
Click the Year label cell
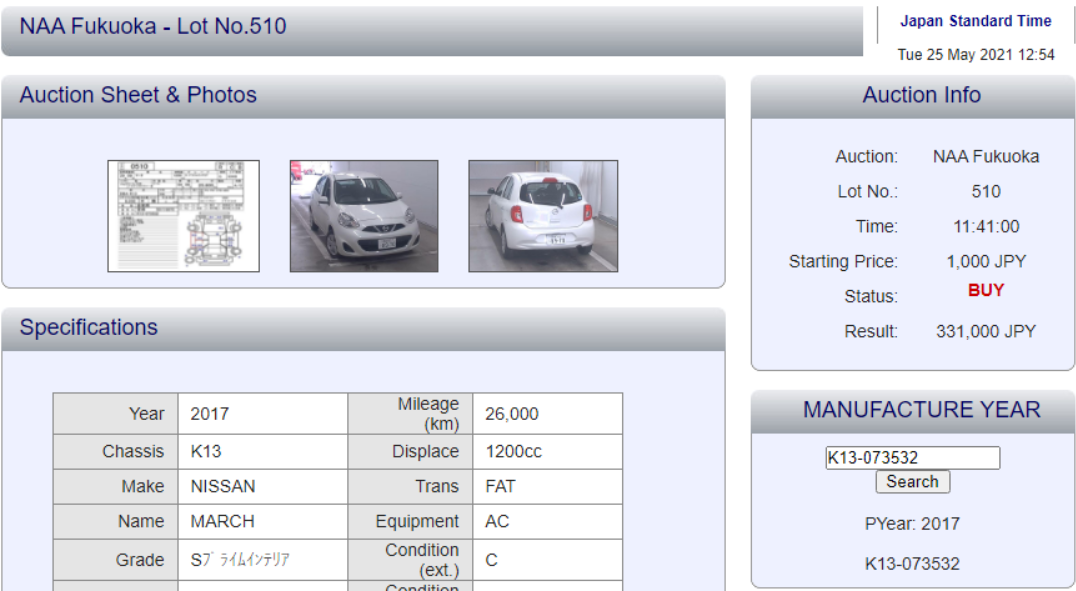click(x=115, y=414)
